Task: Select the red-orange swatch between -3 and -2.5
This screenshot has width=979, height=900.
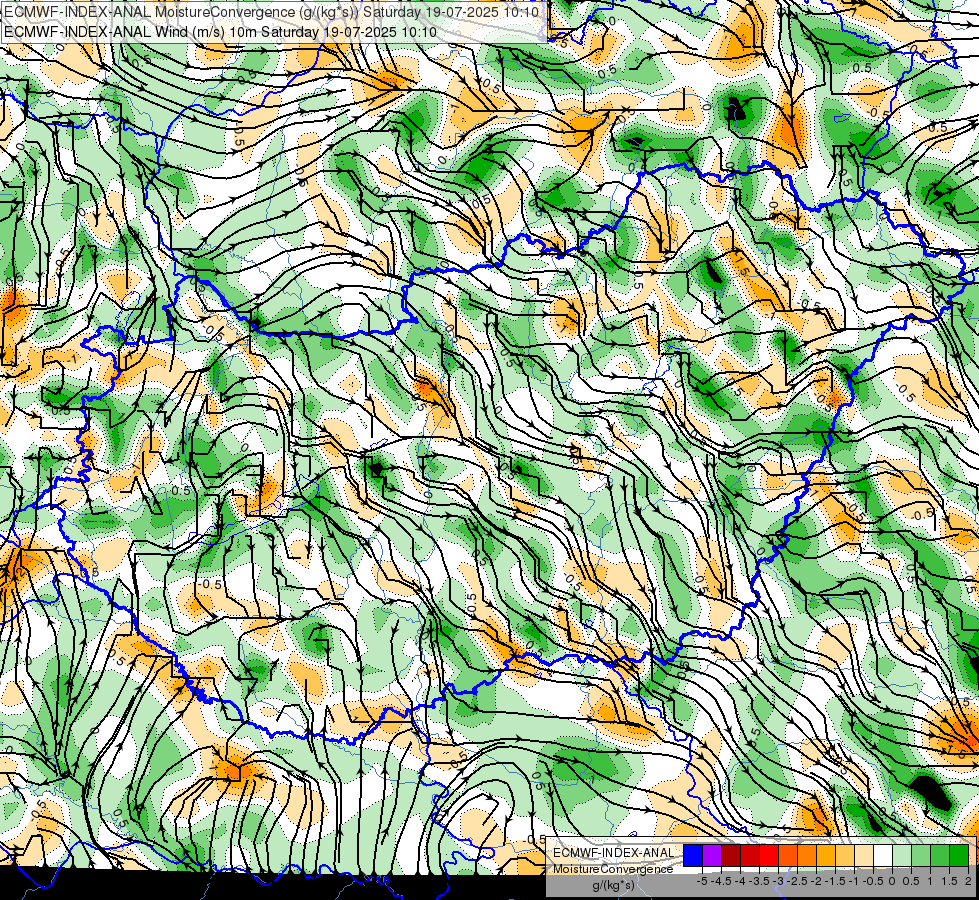Action: tap(788, 856)
